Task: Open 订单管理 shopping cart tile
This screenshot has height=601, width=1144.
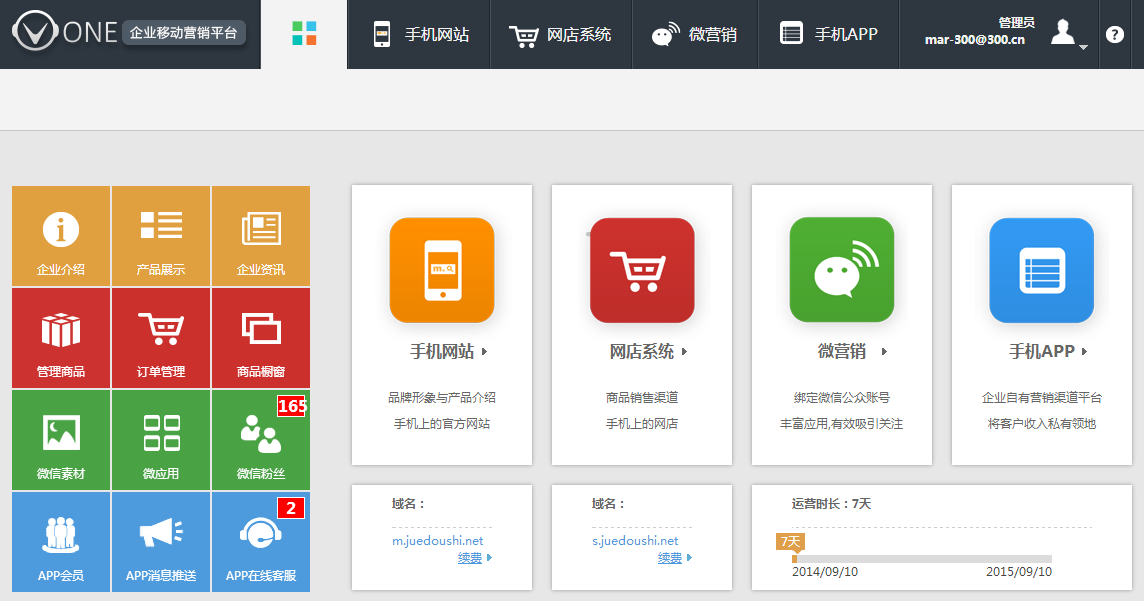Action: (x=161, y=338)
